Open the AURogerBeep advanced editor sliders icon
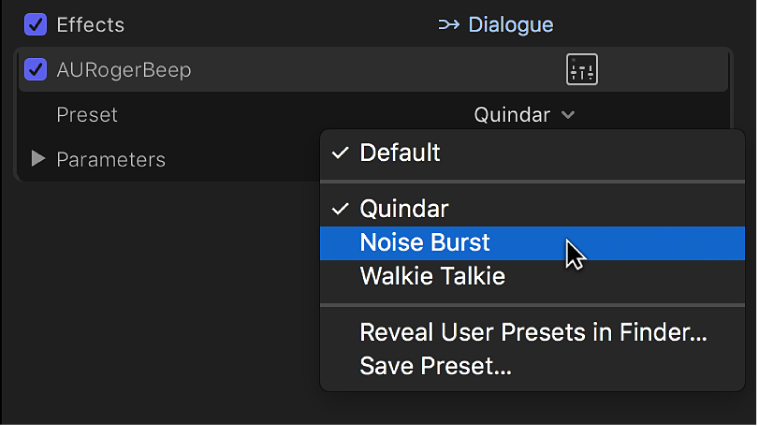 [582, 70]
